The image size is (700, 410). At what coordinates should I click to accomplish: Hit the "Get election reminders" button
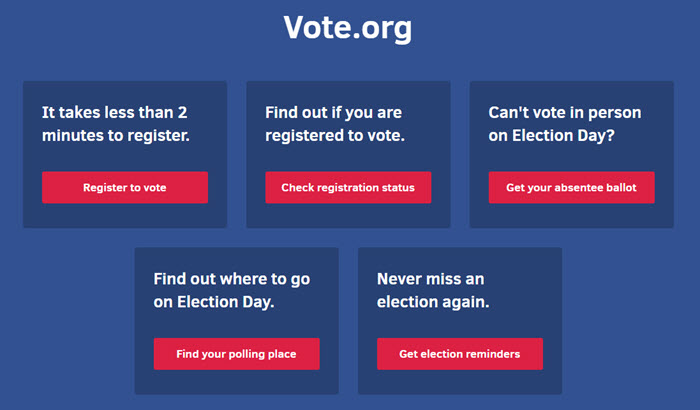(460, 353)
